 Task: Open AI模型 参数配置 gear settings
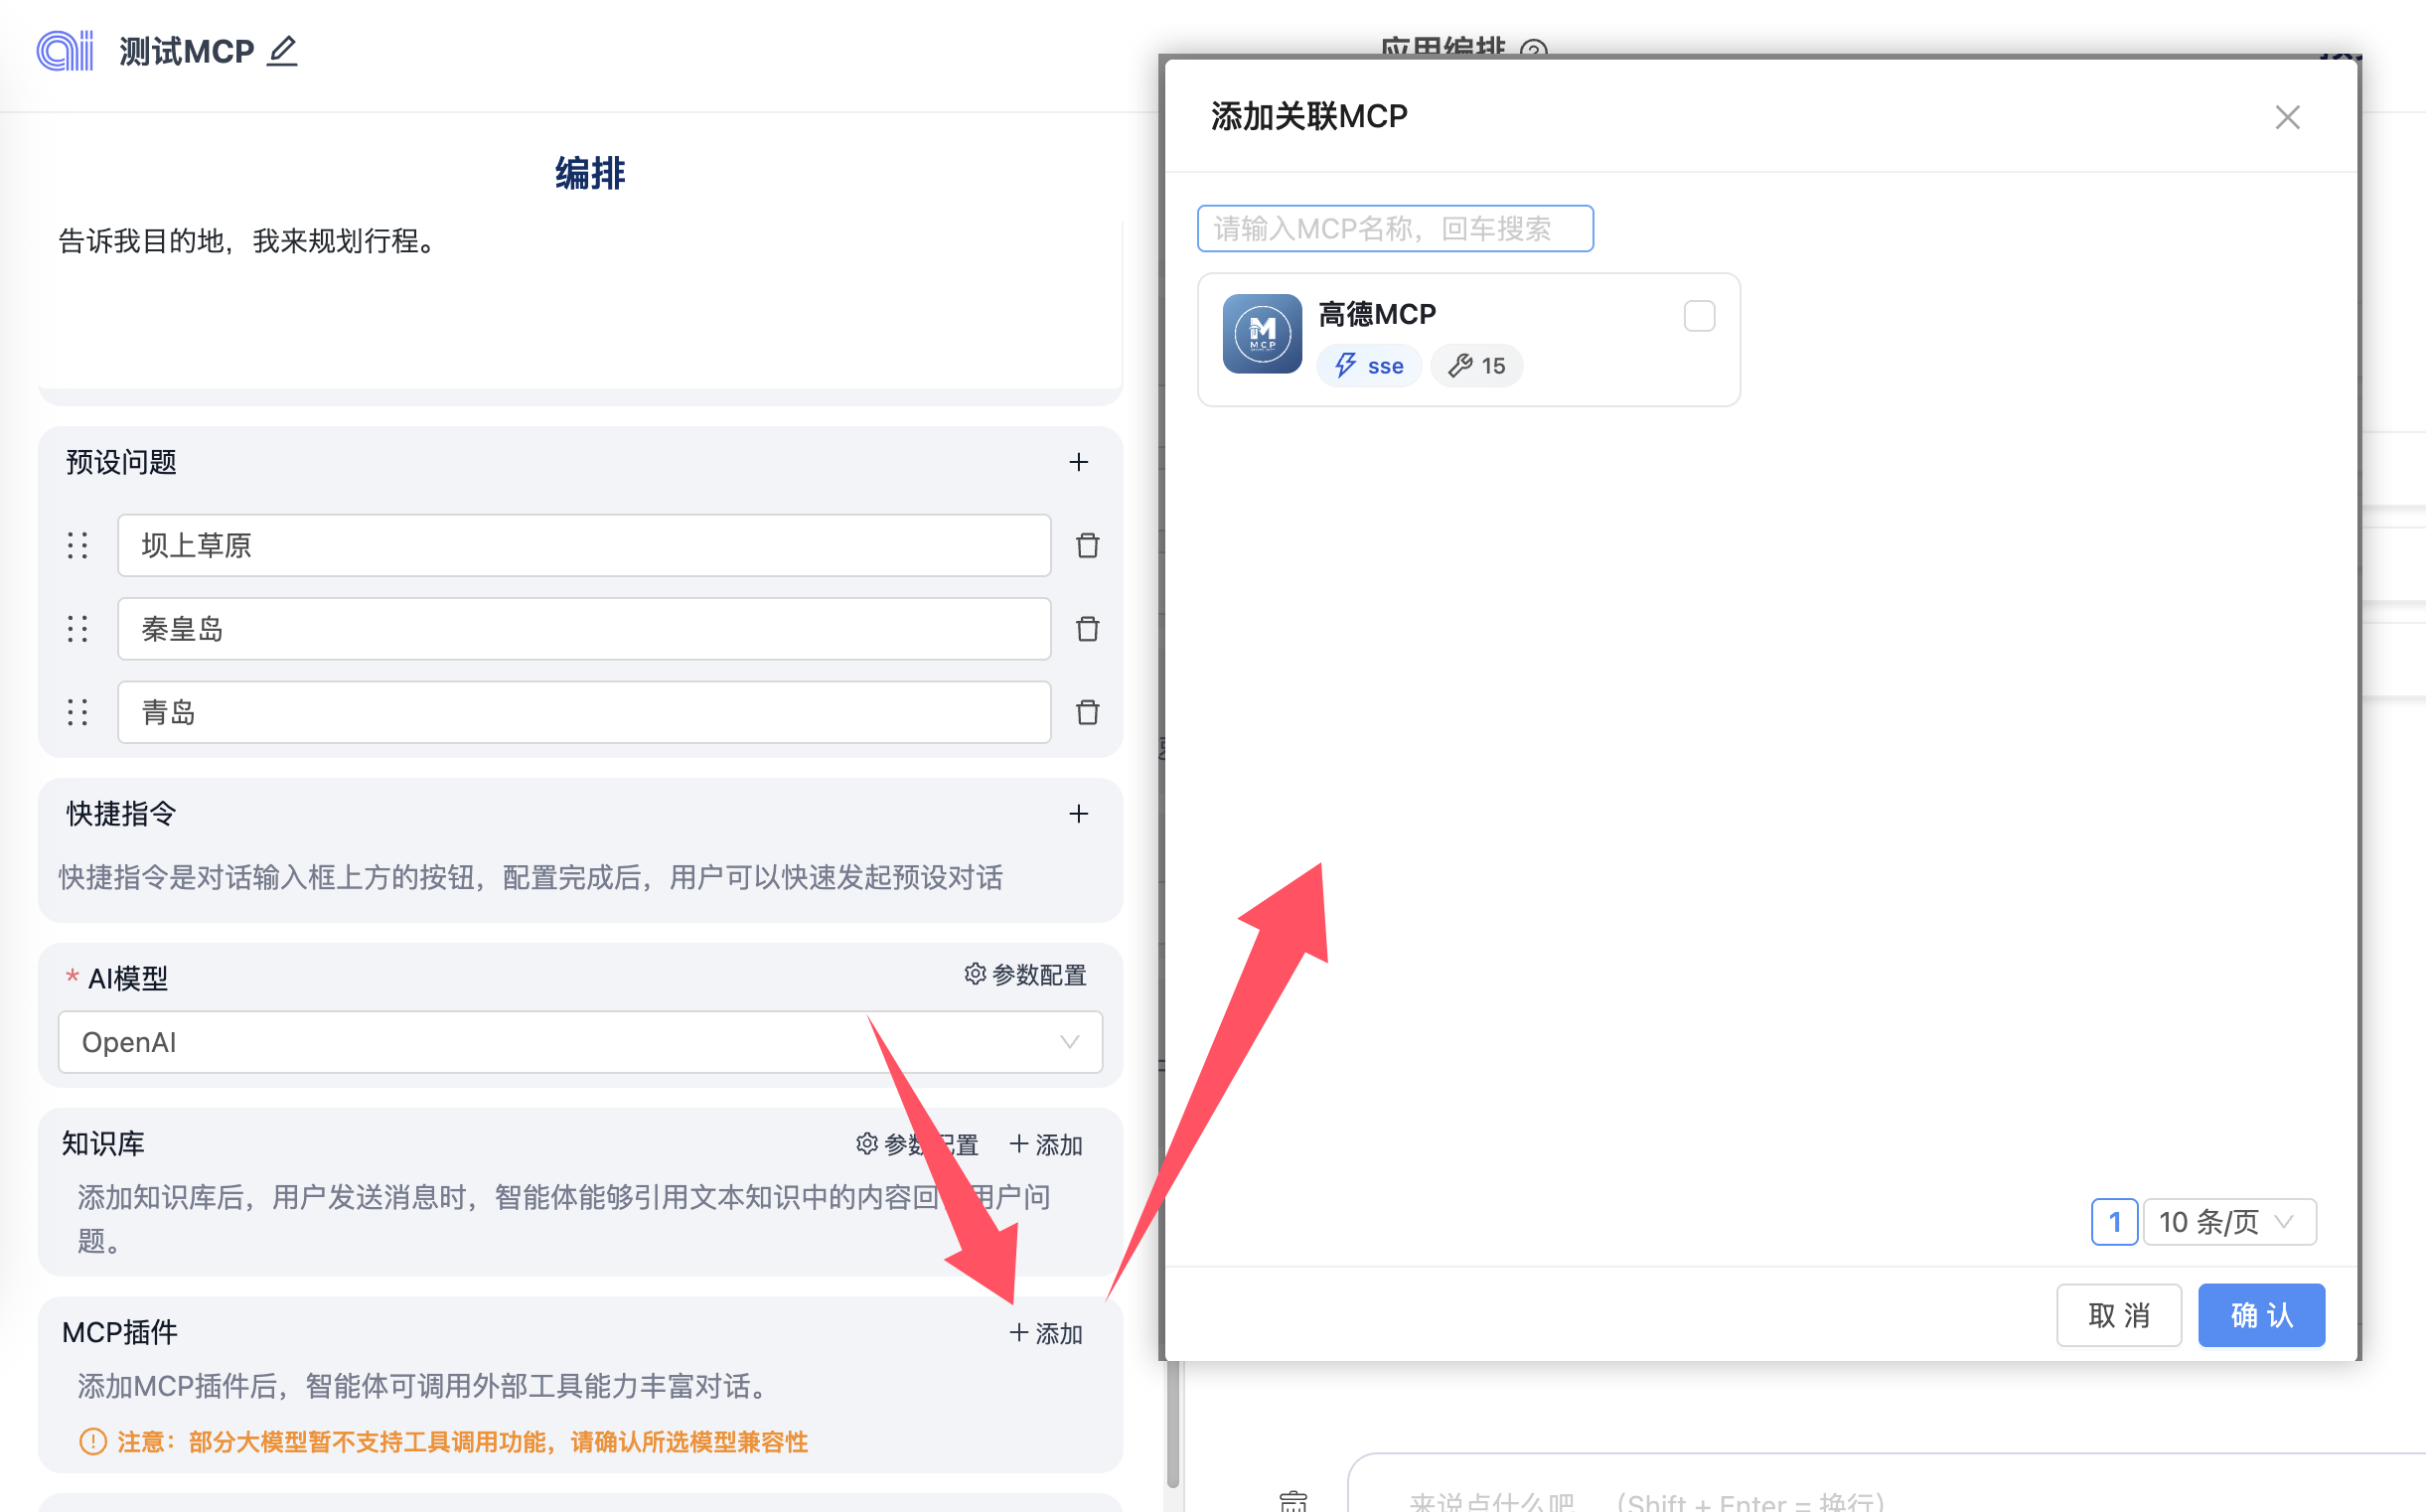(x=1025, y=974)
